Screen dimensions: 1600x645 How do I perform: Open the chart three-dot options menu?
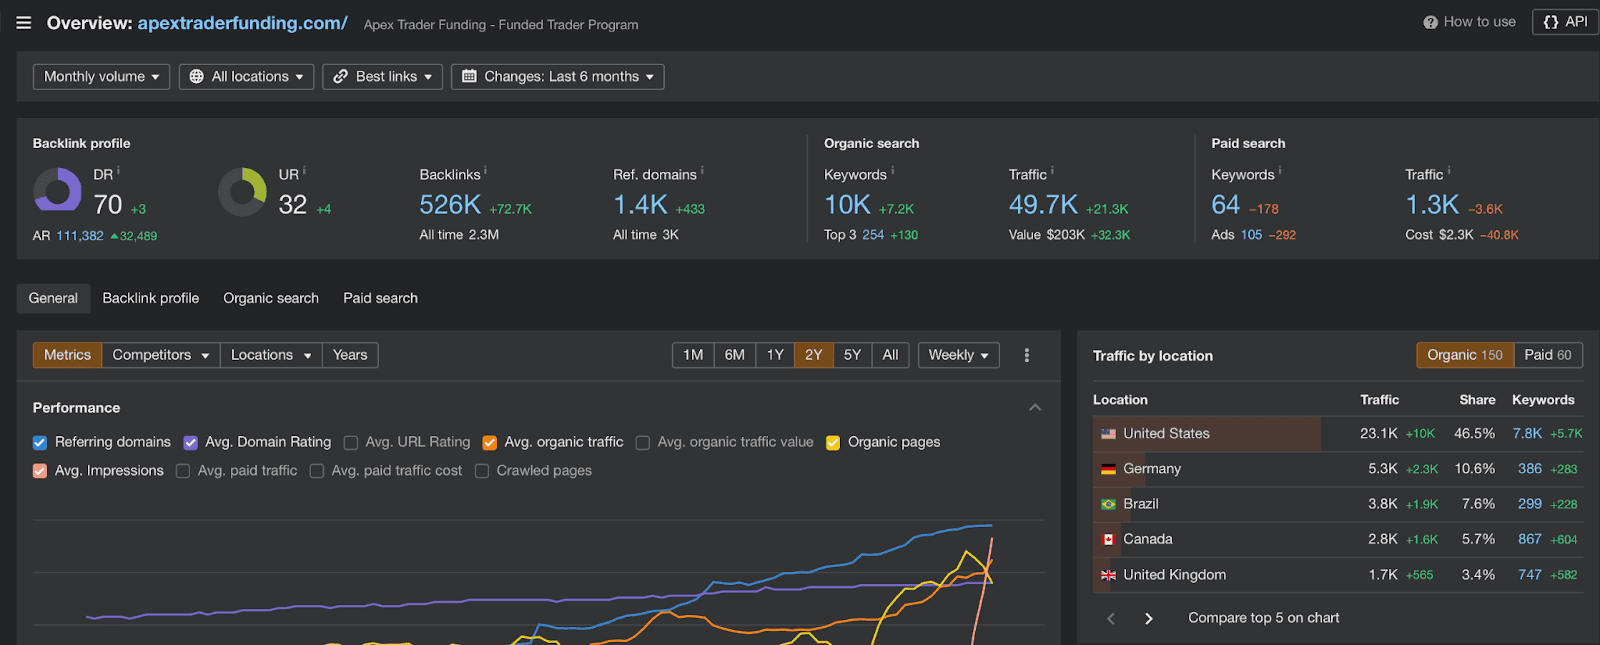point(1026,355)
